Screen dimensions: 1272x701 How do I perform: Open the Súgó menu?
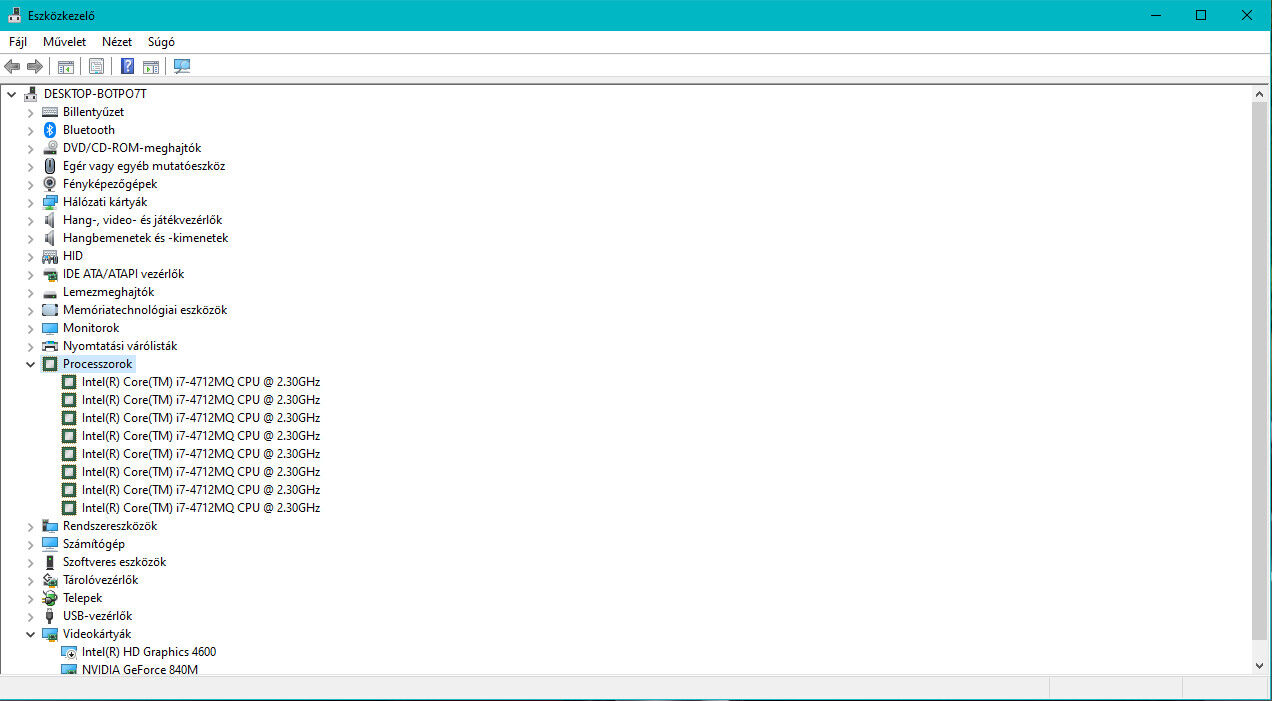[x=161, y=42]
